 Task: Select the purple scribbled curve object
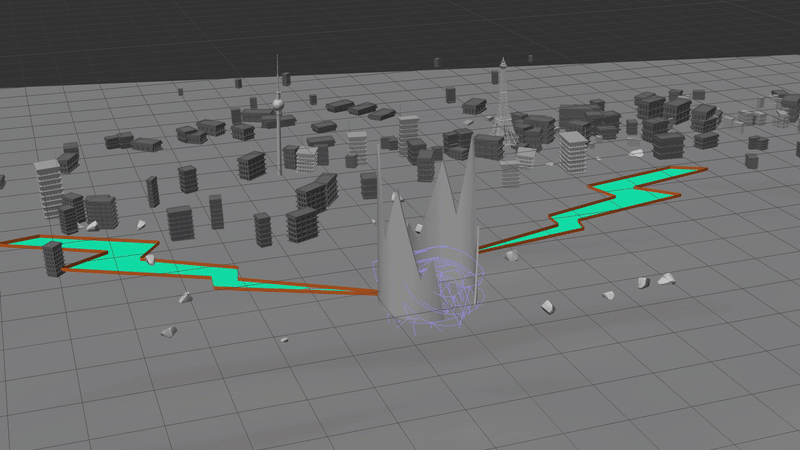point(429,288)
